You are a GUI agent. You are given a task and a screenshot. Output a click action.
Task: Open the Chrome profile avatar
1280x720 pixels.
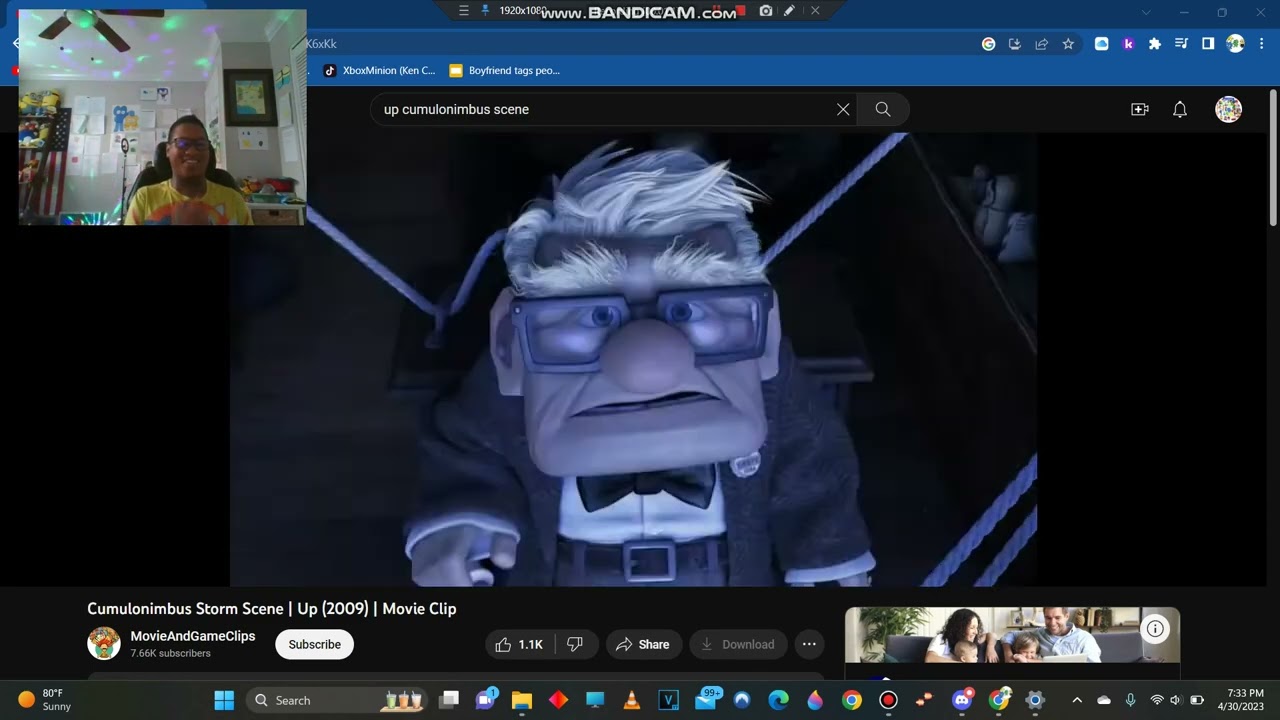click(1235, 44)
